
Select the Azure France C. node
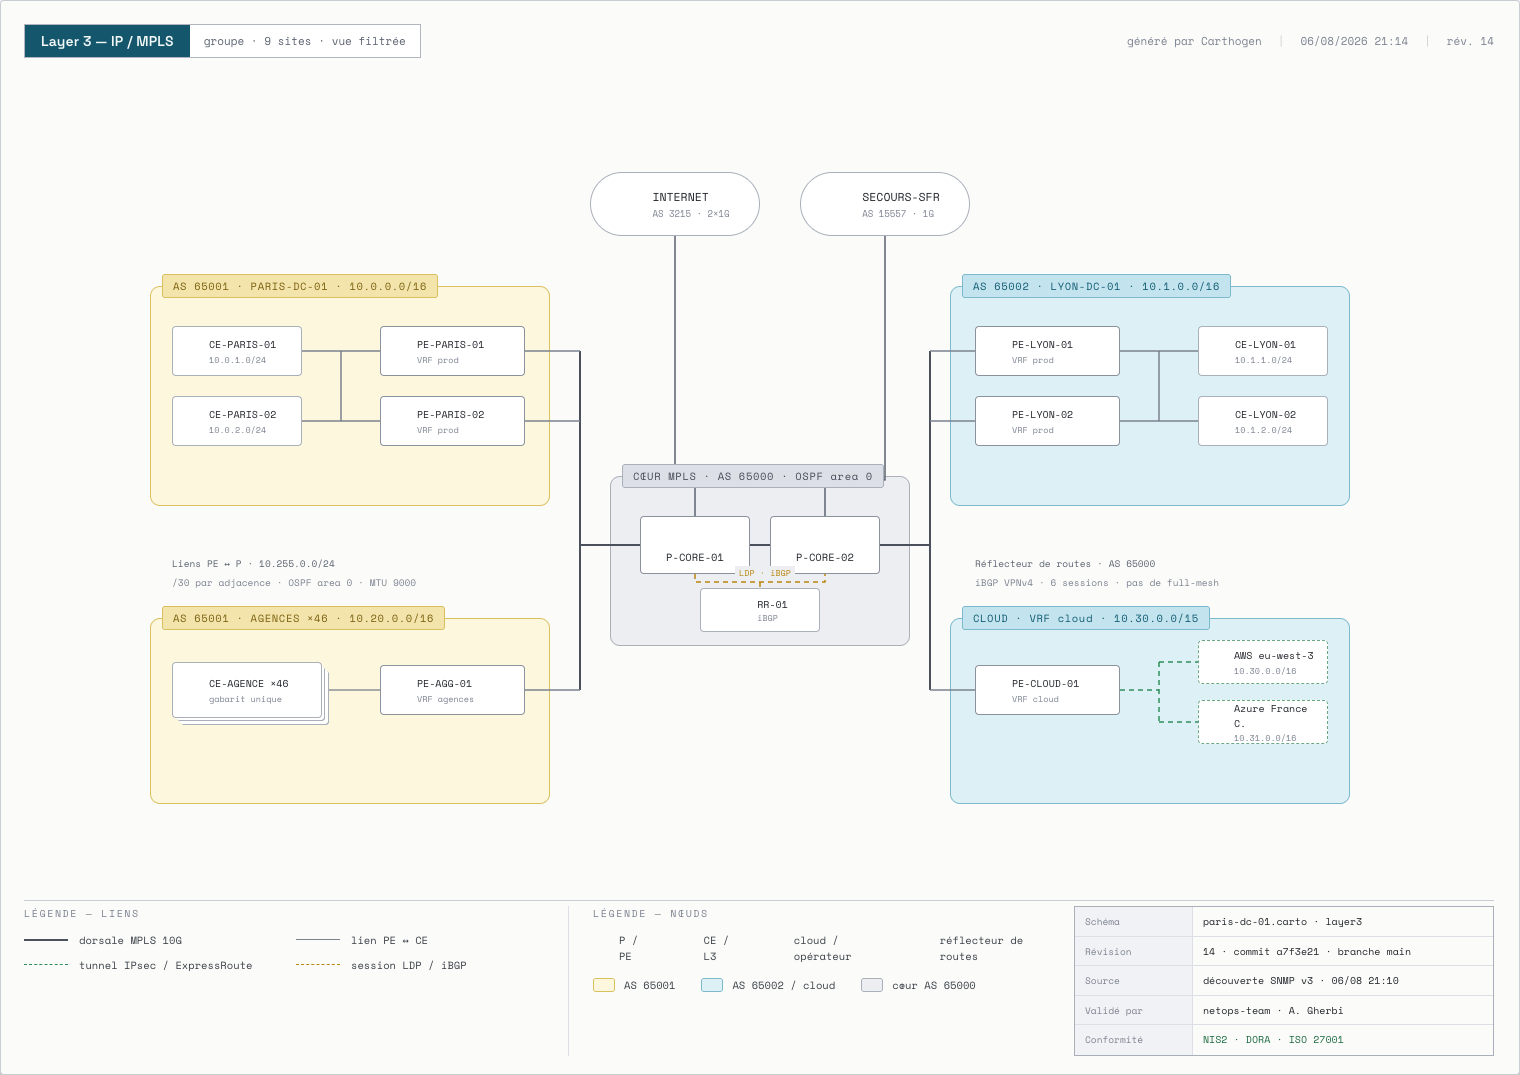[1263, 722]
